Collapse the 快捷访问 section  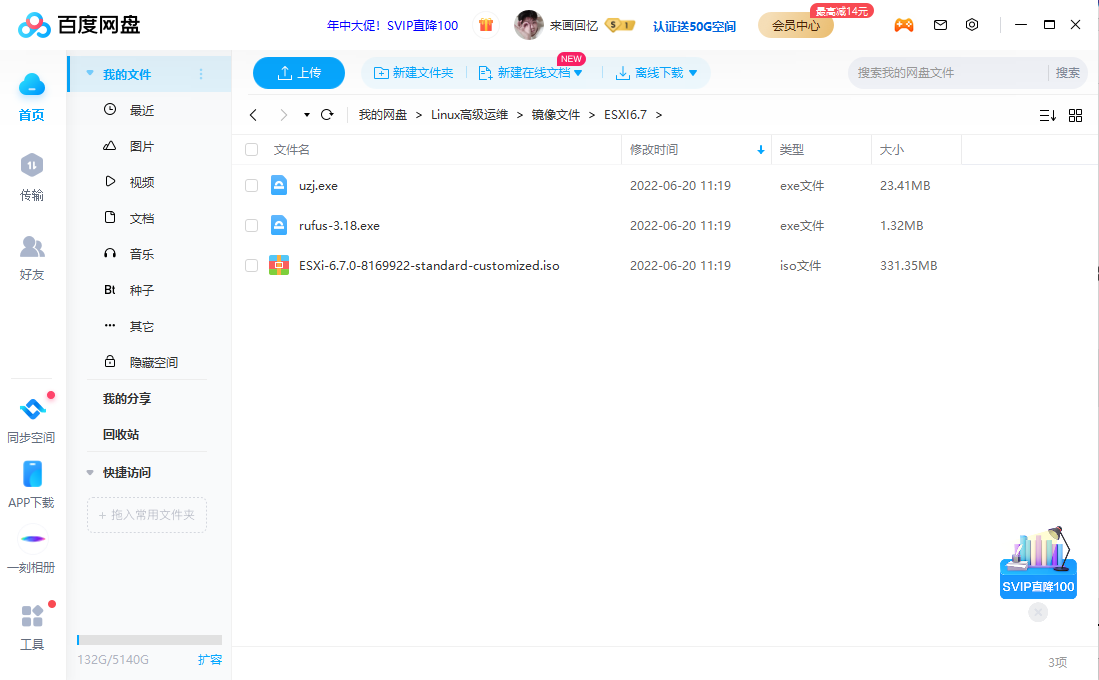[90, 472]
